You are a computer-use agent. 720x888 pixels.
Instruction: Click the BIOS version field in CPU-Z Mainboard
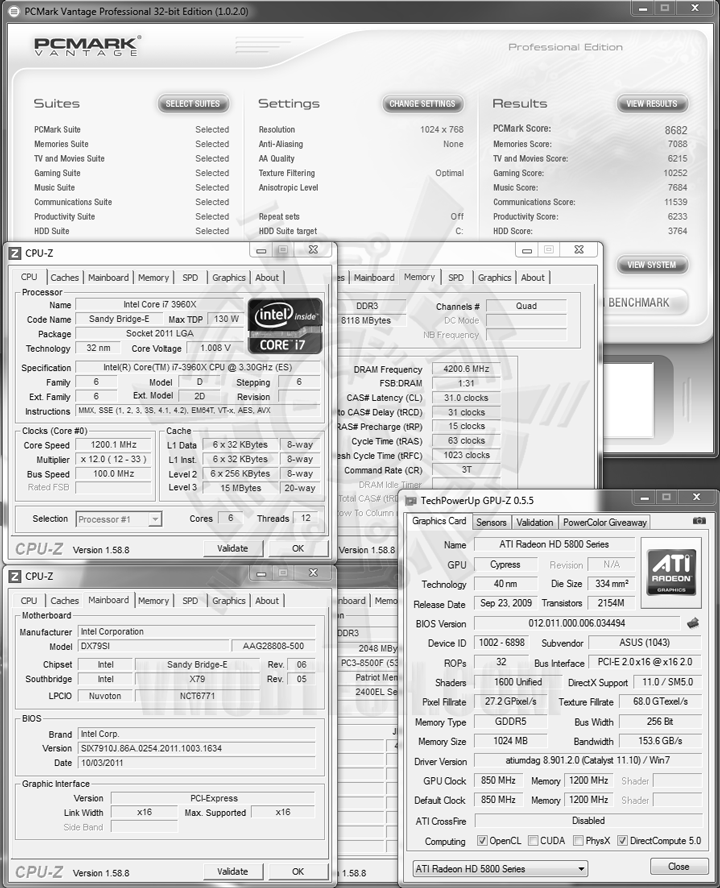pyautogui.click(x=196, y=748)
